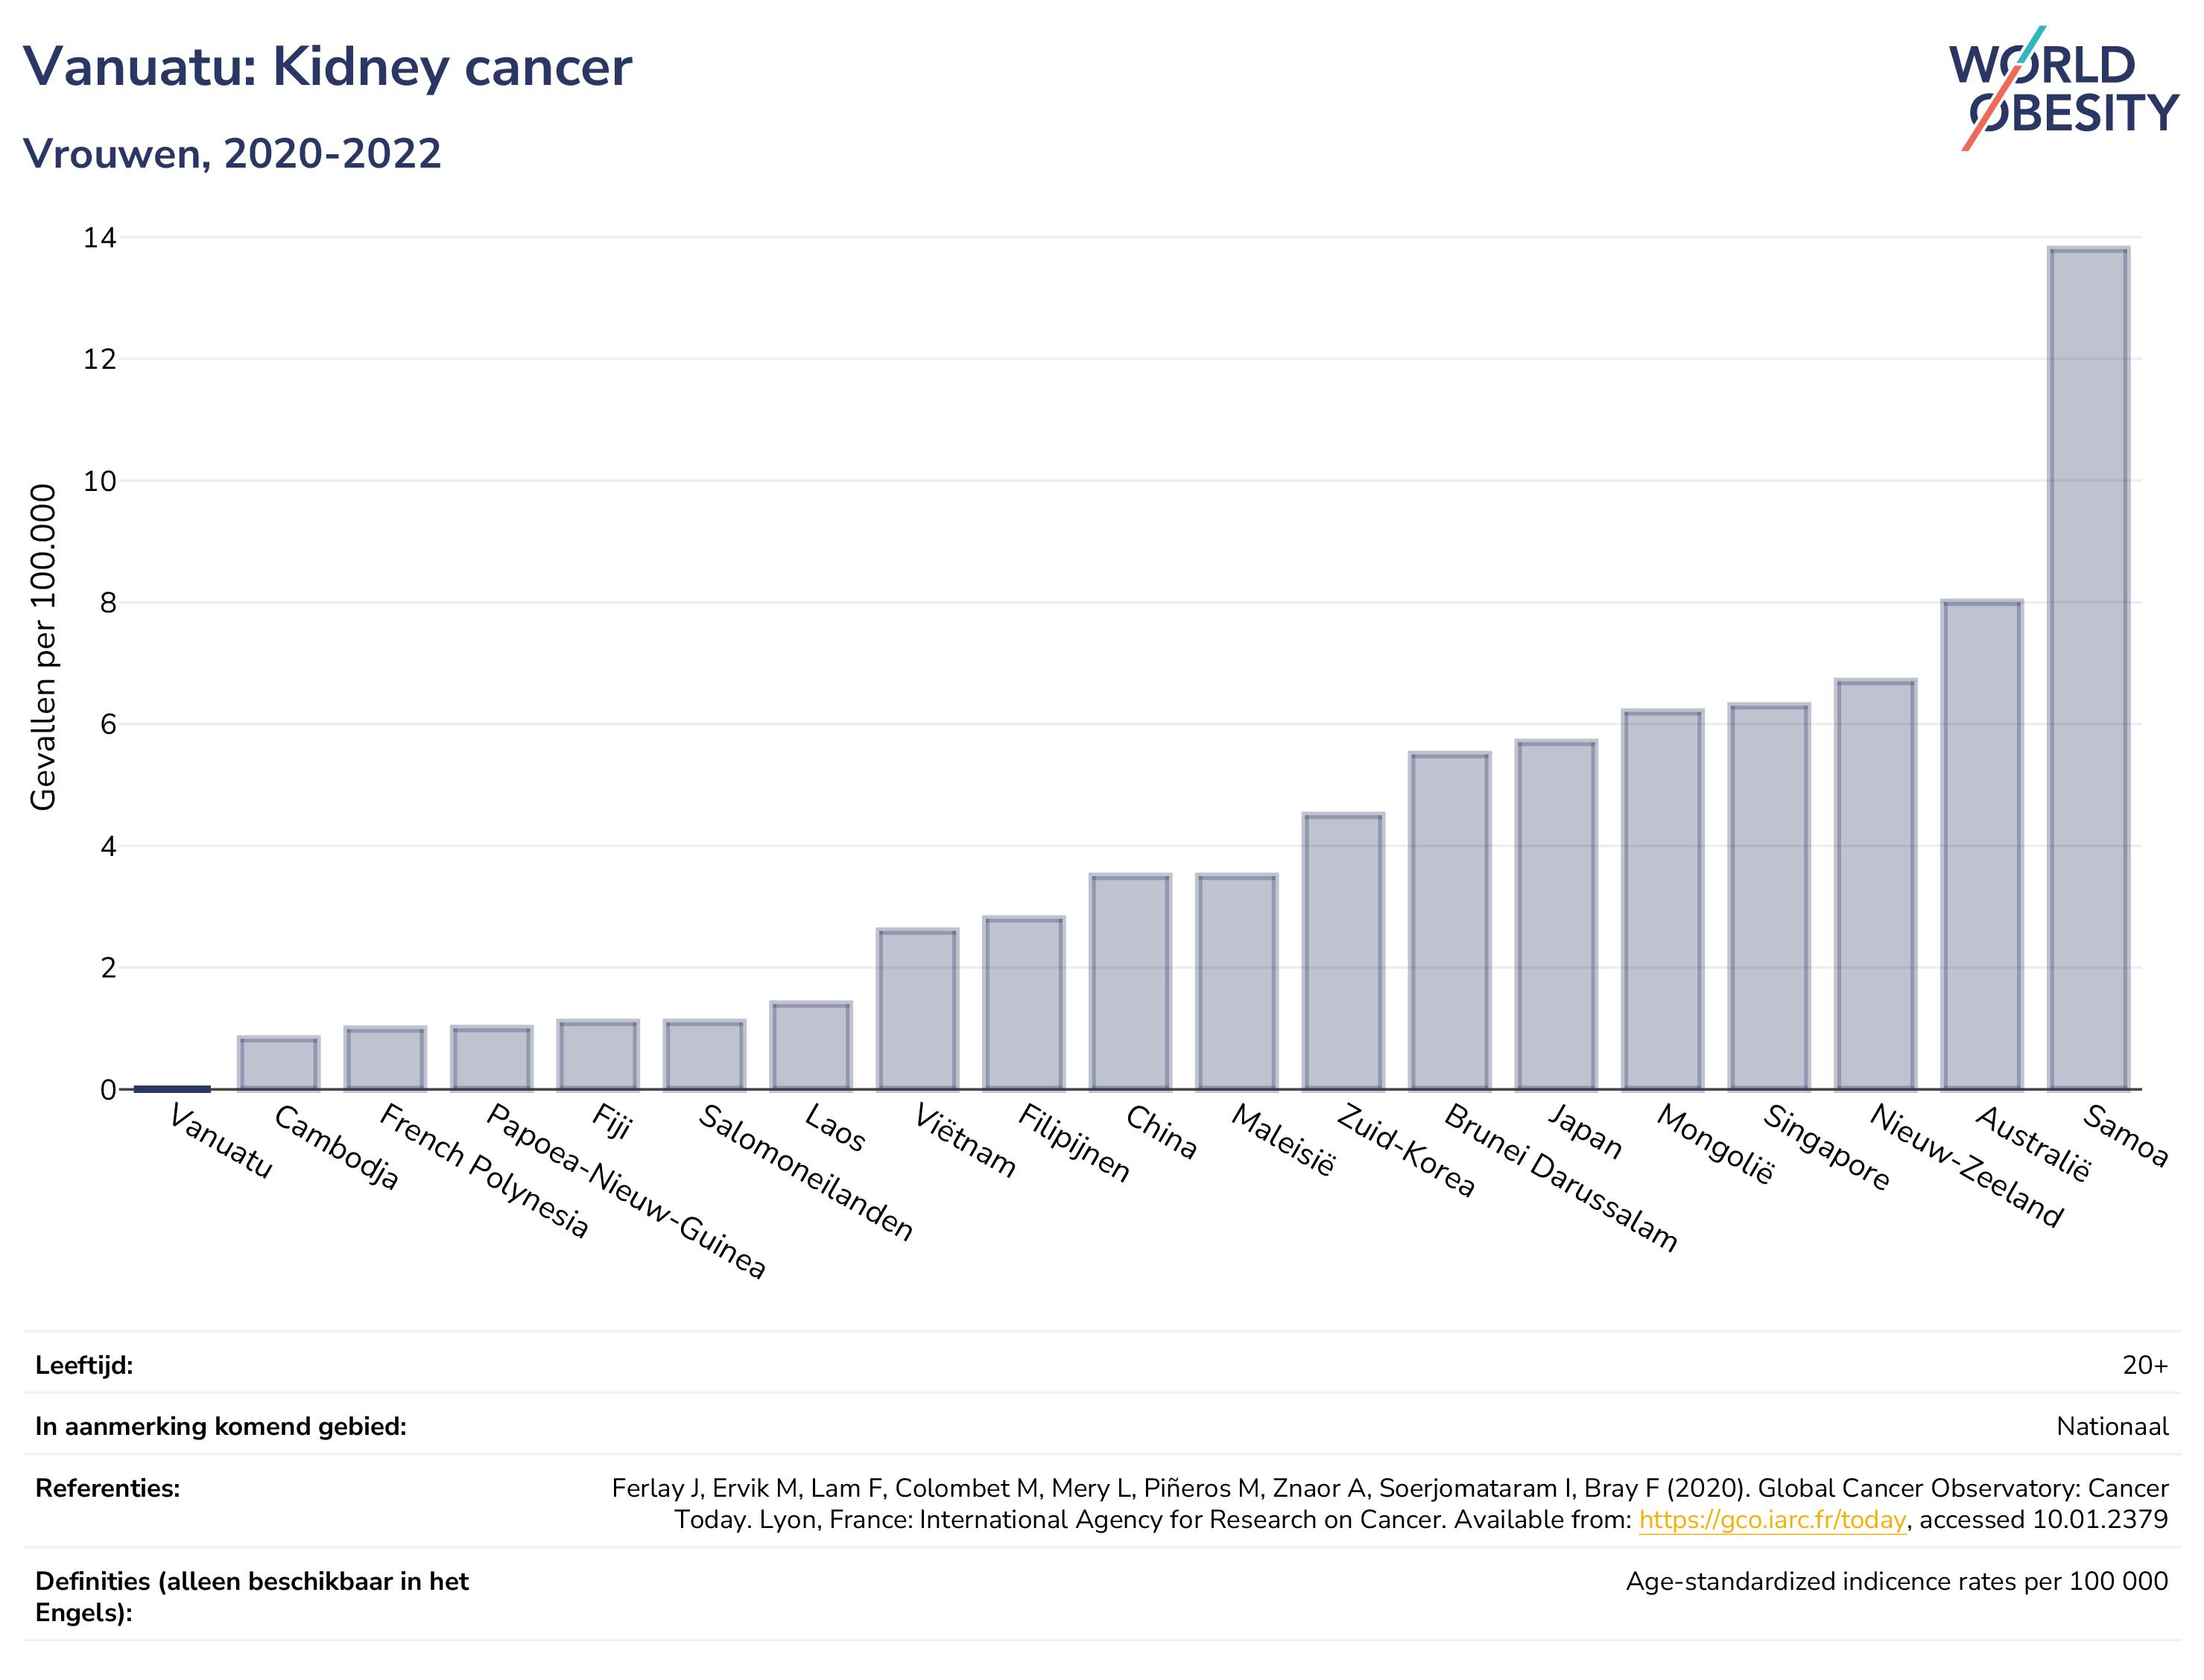Select the Samoa bar
This screenshot has width=2204, height=1680.
[x=2089, y=668]
